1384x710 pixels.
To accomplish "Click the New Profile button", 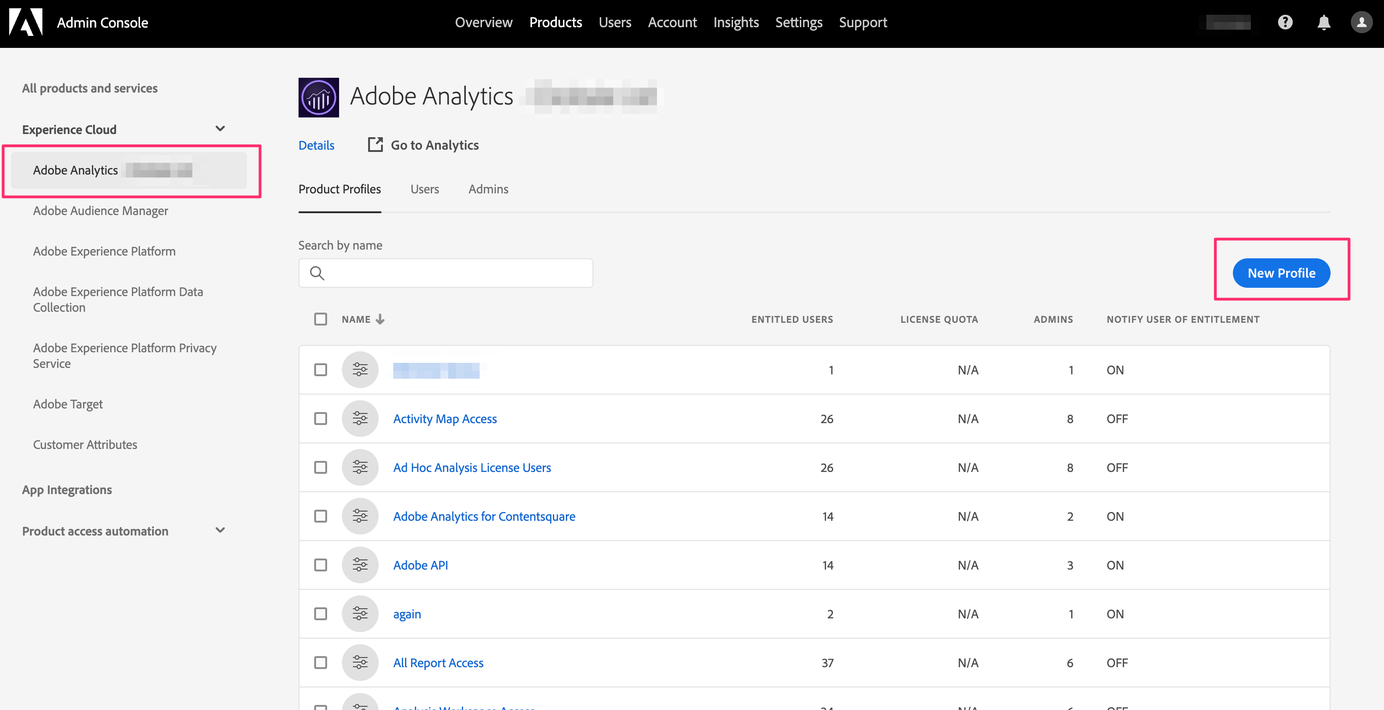I will 1281,273.
